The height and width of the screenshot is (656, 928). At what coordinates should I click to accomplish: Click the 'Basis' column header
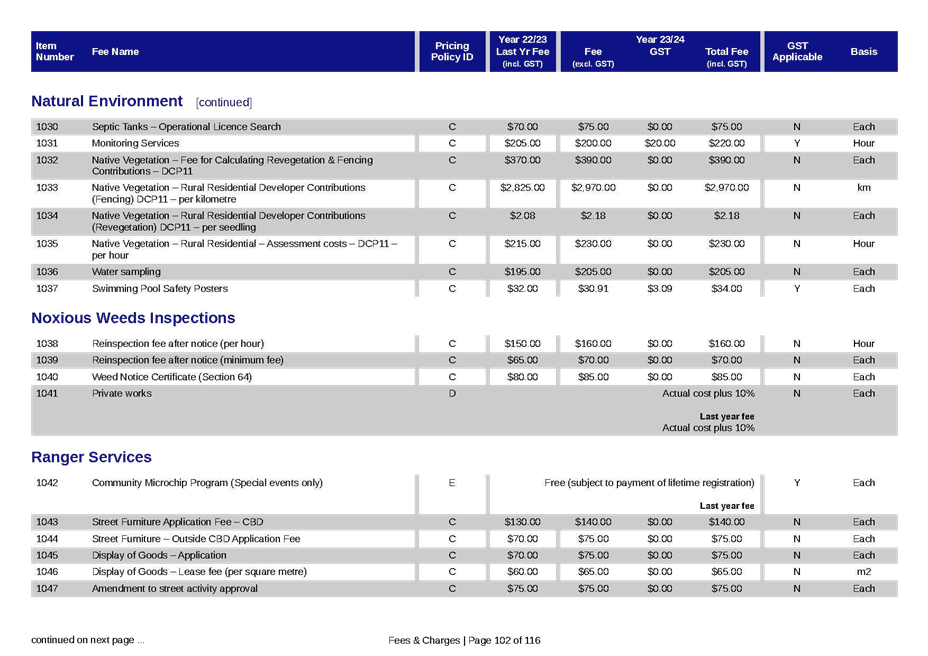pos(864,52)
